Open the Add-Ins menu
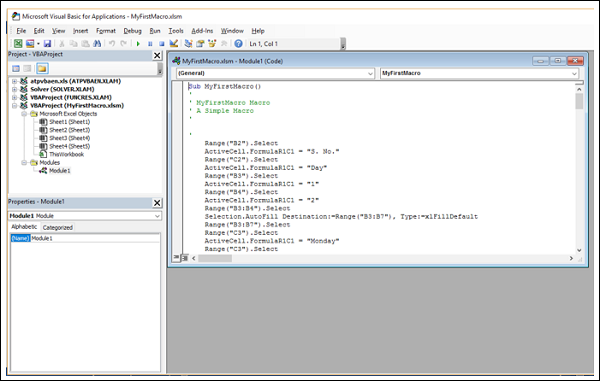The width and height of the screenshot is (600, 381). [202, 31]
